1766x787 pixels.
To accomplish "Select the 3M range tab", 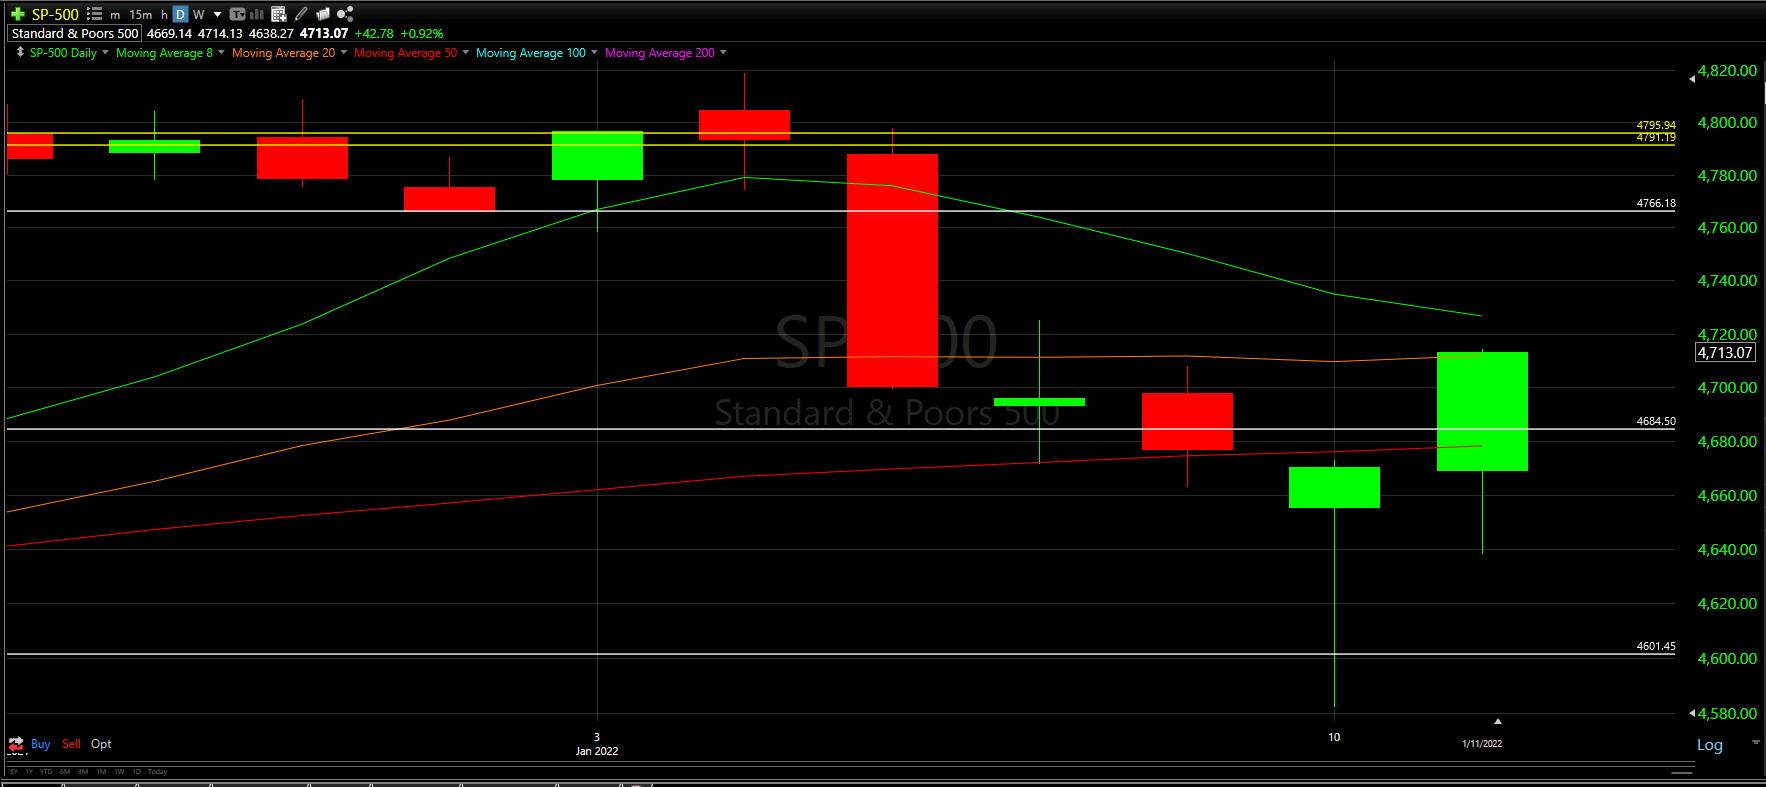I will tap(83, 772).
